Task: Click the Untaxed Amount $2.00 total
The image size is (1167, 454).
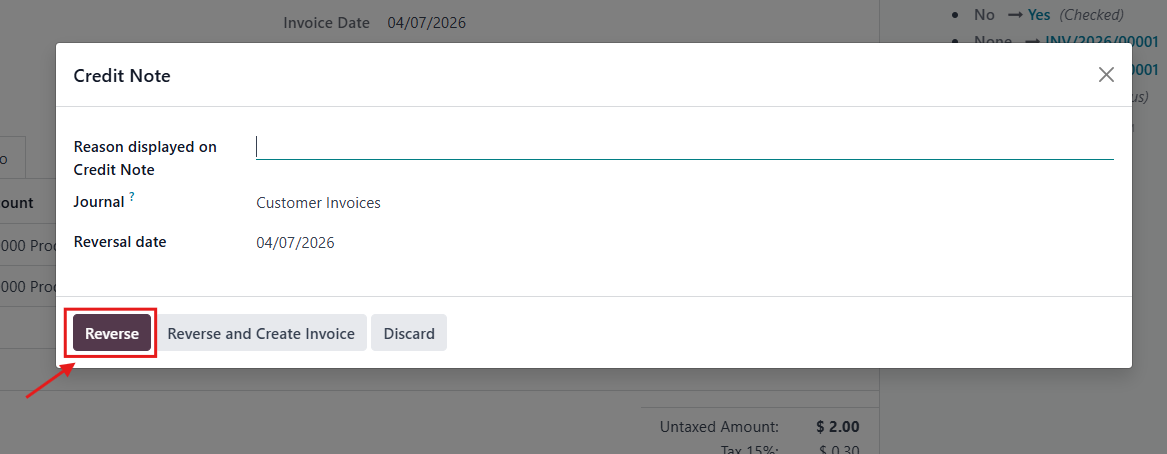Action: (x=837, y=427)
